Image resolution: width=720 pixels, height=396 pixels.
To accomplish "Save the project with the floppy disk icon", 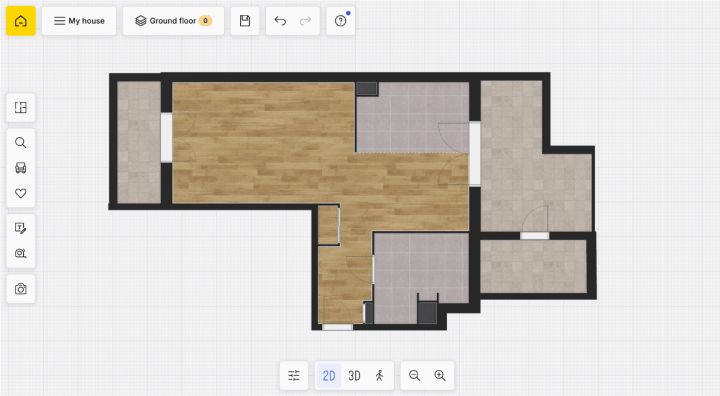I will (x=245, y=21).
